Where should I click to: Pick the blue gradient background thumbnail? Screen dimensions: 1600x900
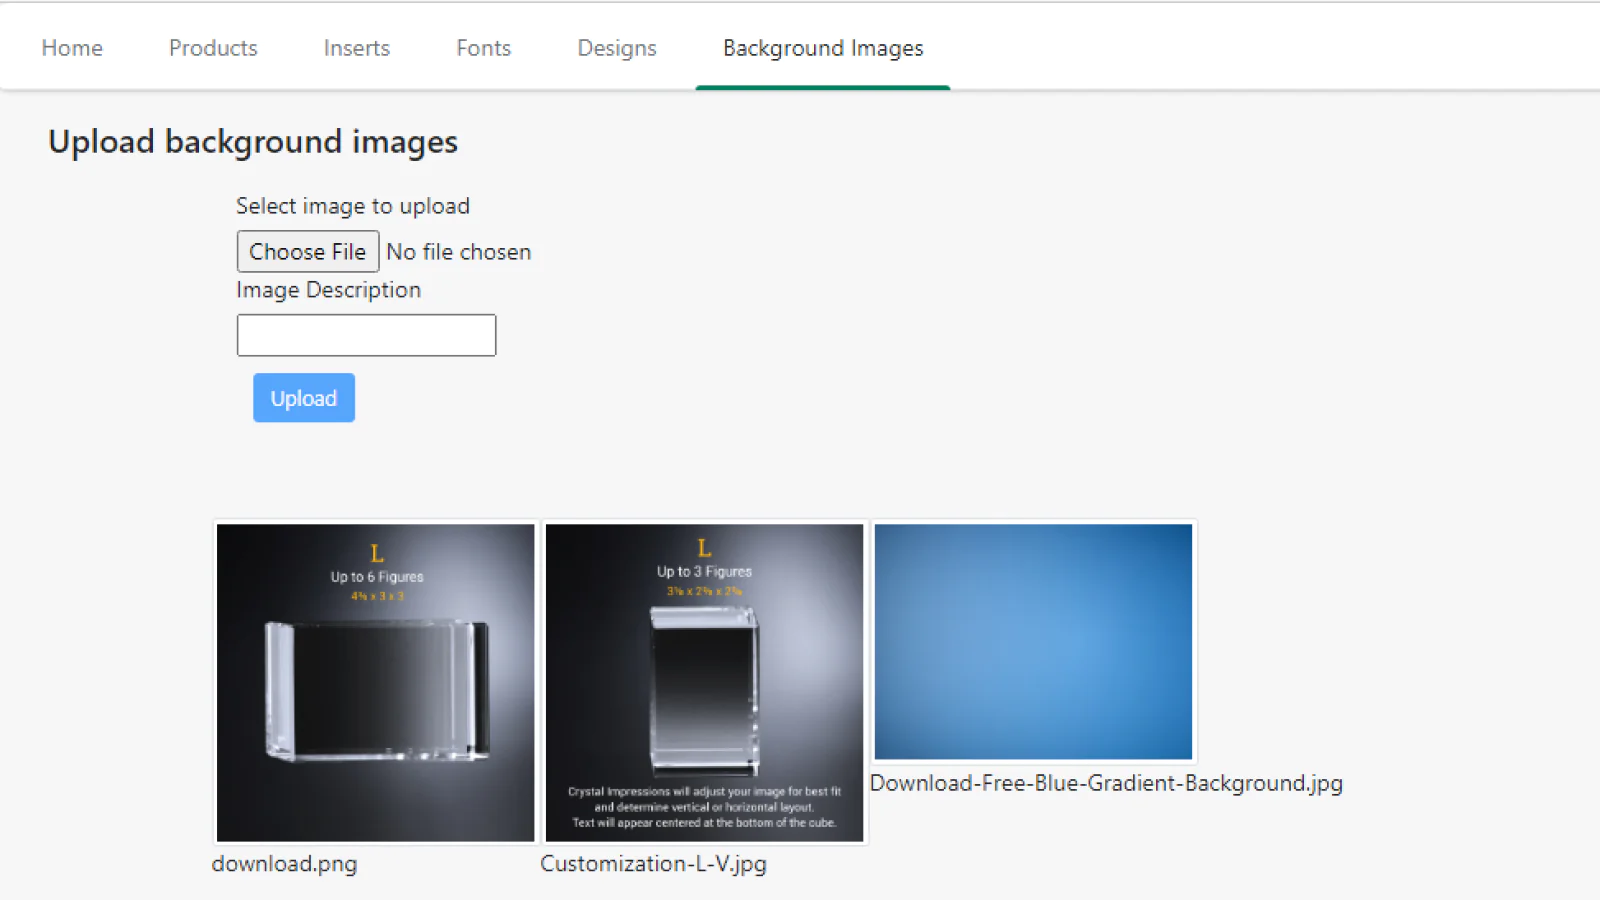tap(1033, 642)
